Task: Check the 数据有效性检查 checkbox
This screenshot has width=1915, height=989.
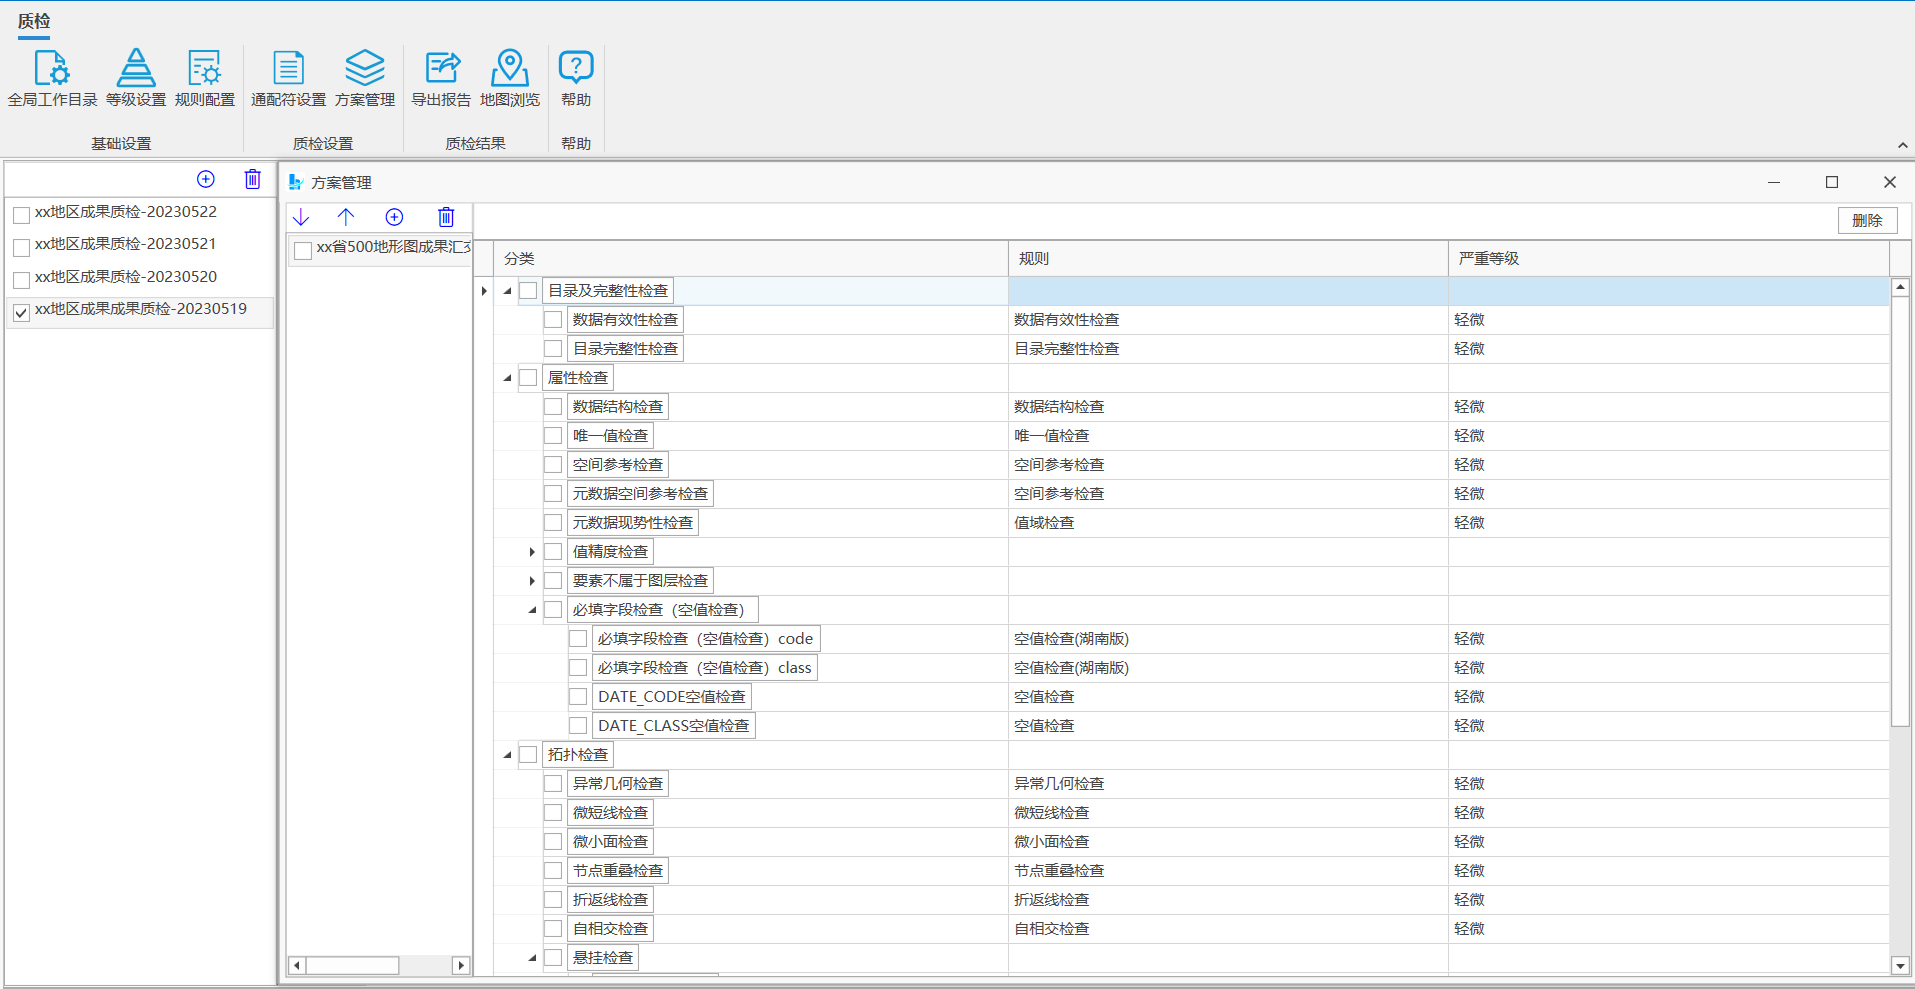Action: pos(553,320)
